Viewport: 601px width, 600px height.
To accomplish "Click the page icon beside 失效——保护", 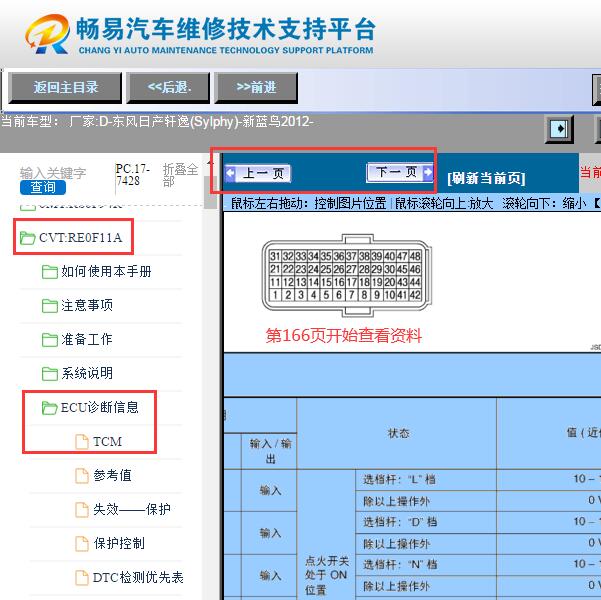I will [82, 510].
